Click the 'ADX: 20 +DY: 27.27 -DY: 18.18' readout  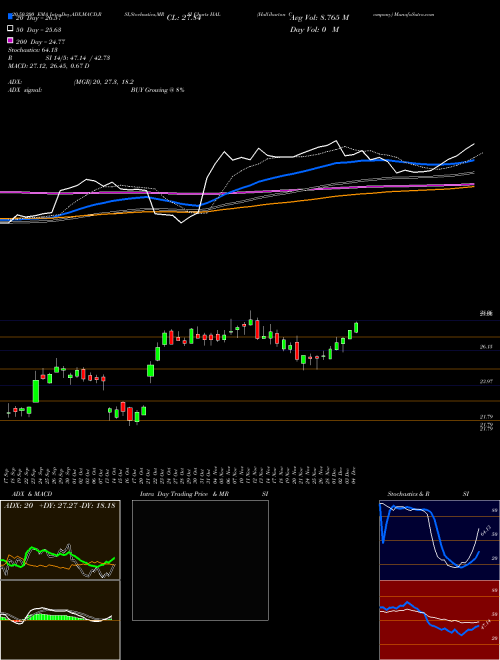(x=59, y=506)
